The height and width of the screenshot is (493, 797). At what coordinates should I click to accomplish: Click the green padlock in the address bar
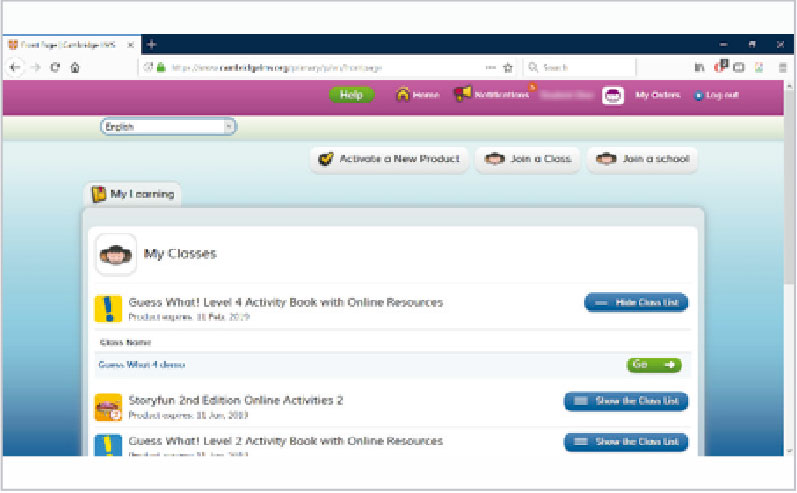pos(161,67)
